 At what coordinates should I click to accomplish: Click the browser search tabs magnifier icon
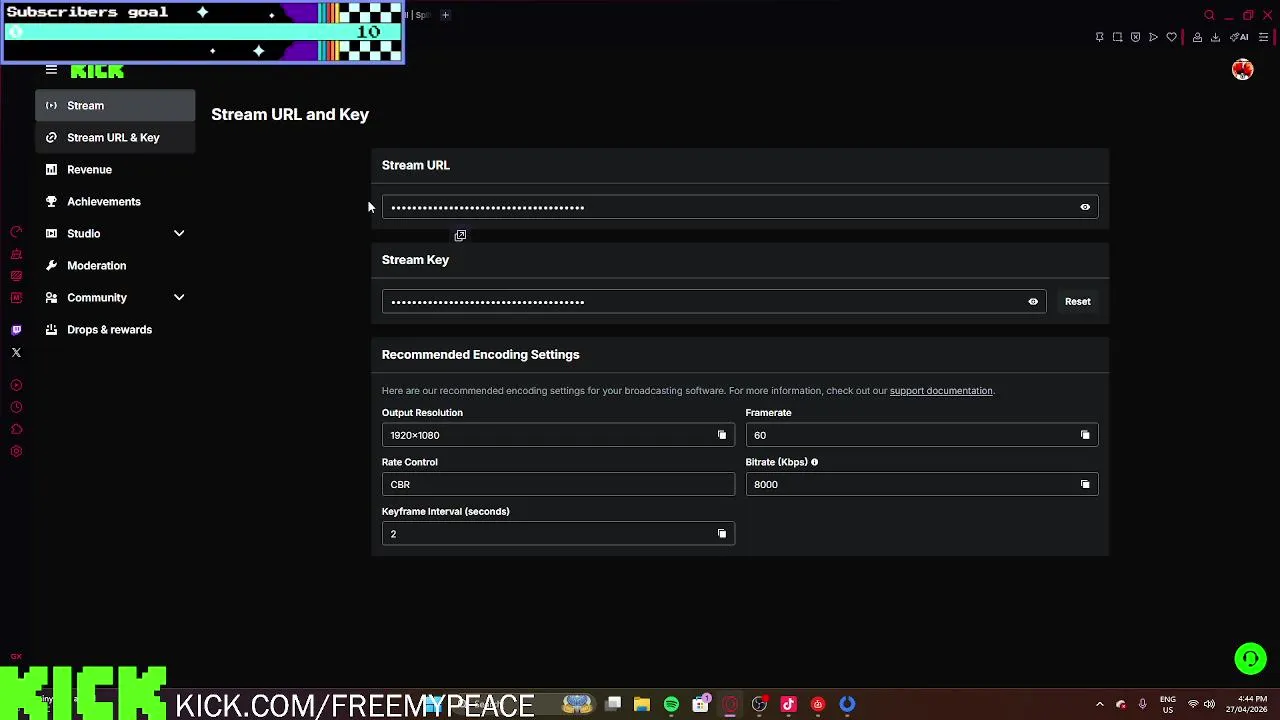[x=1209, y=15]
